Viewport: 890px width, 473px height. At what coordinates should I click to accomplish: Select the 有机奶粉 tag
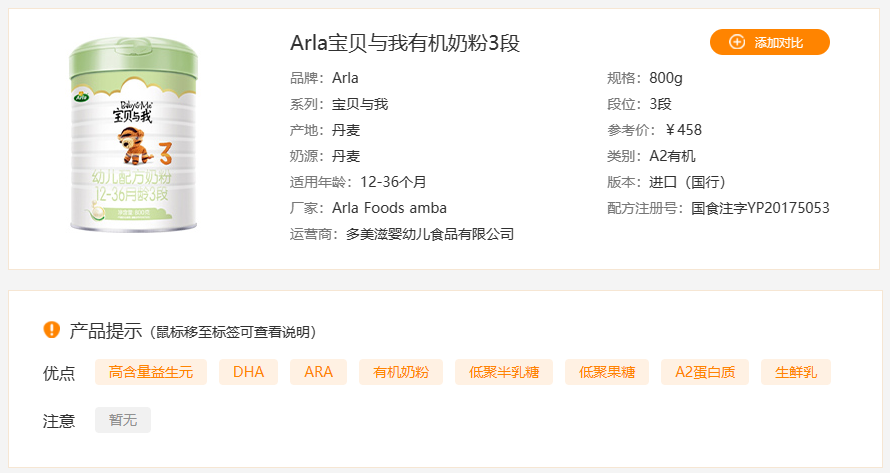click(x=401, y=372)
